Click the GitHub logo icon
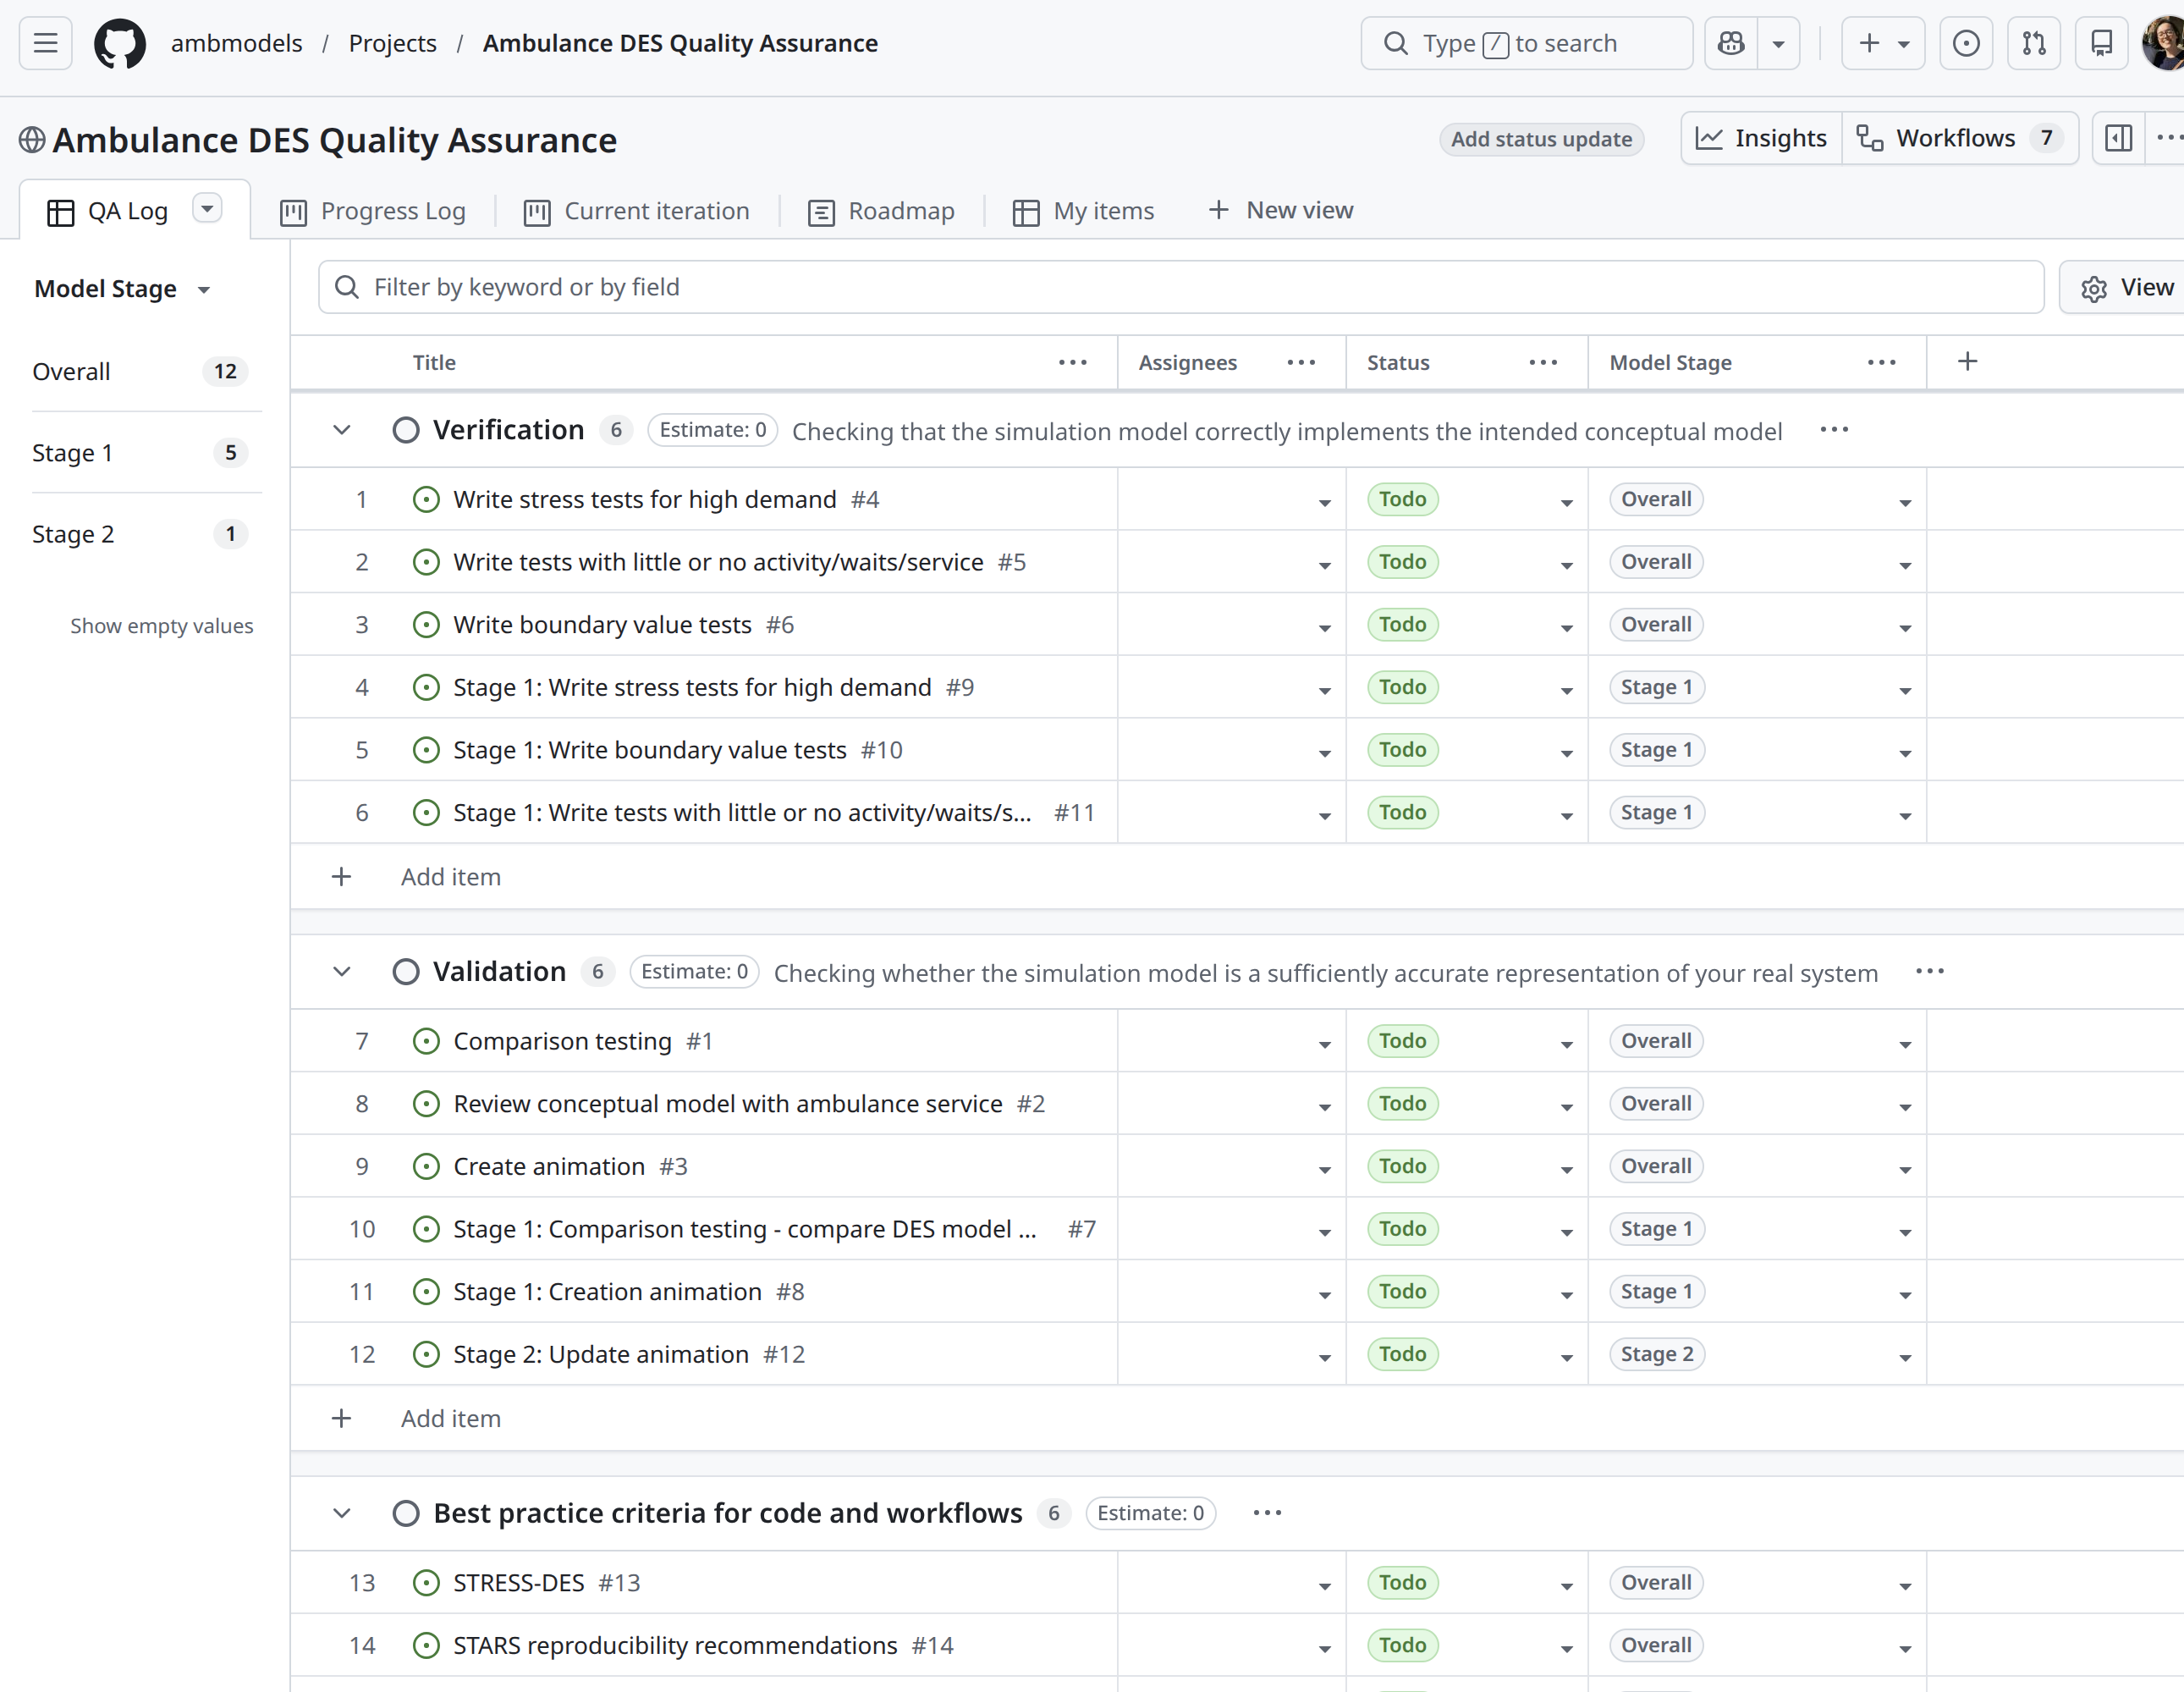 [119, 43]
